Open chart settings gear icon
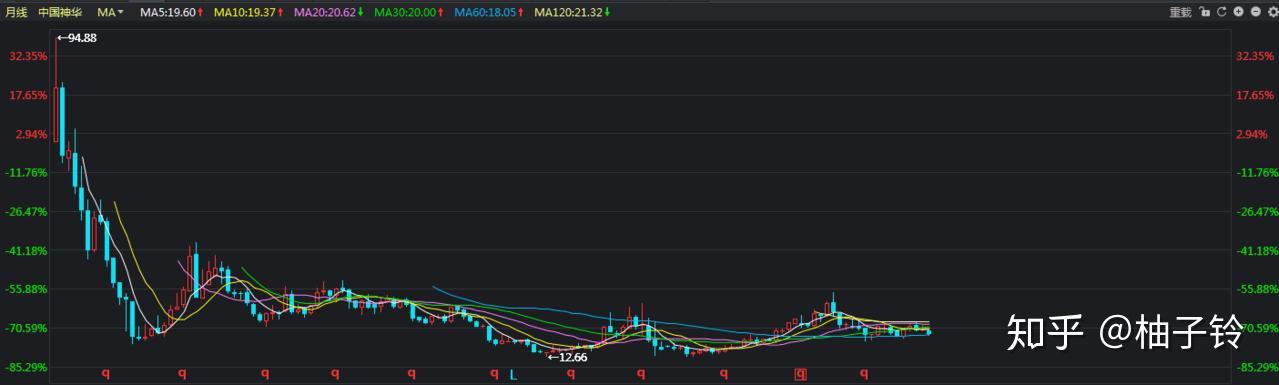Viewport: 1279px width, 385px height. (x=1273, y=12)
